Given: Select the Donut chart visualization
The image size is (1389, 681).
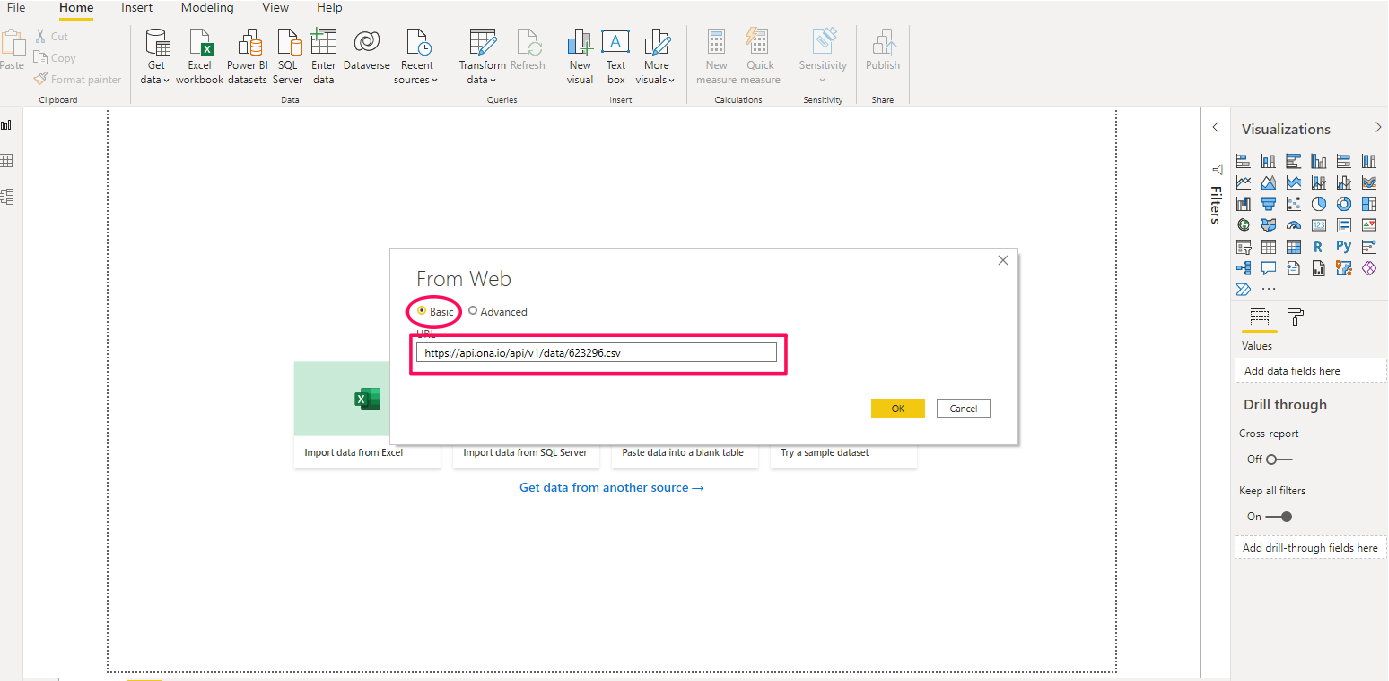Looking at the screenshot, I should (x=1344, y=204).
